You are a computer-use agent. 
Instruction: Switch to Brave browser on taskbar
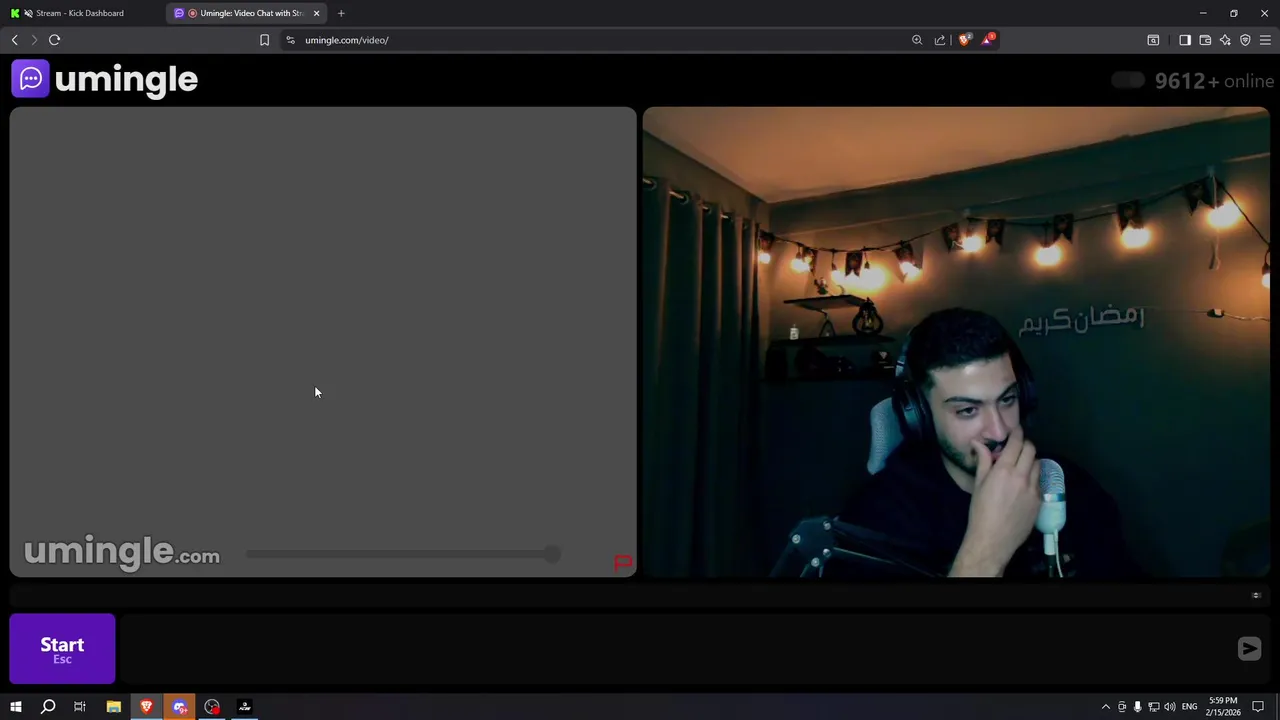(147, 707)
